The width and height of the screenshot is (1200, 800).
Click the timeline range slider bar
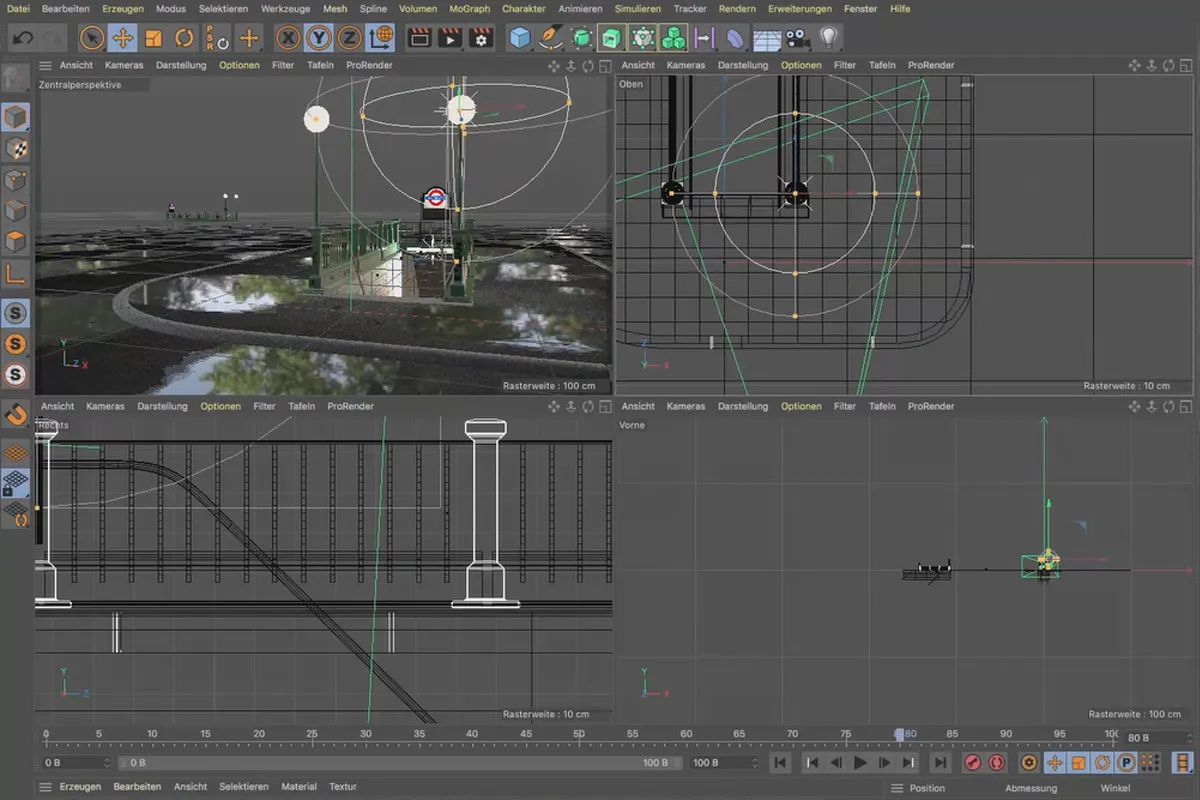pyautogui.click(x=398, y=763)
